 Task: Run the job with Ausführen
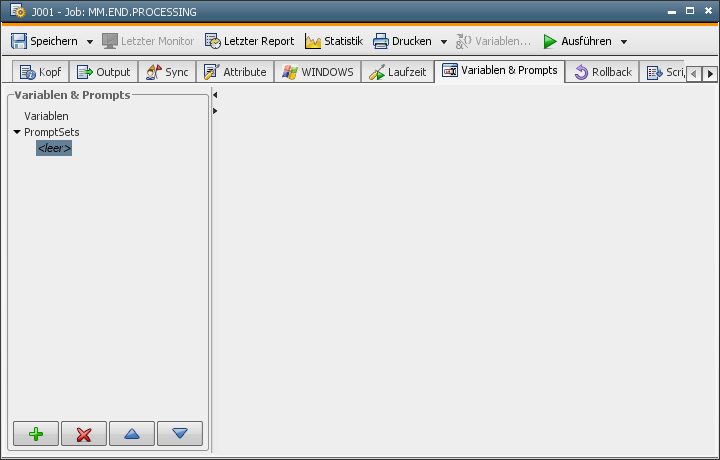577,41
